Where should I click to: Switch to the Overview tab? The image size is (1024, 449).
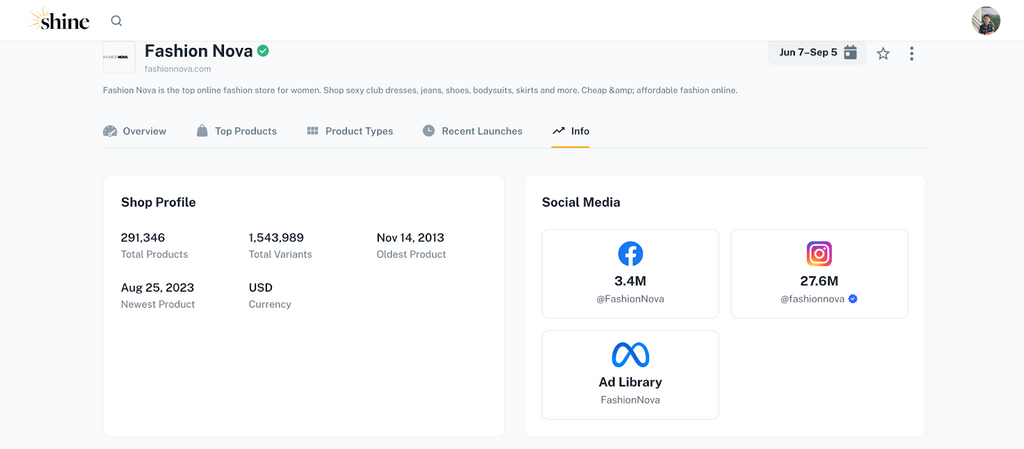pyautogui.click(x=135, y=131)
